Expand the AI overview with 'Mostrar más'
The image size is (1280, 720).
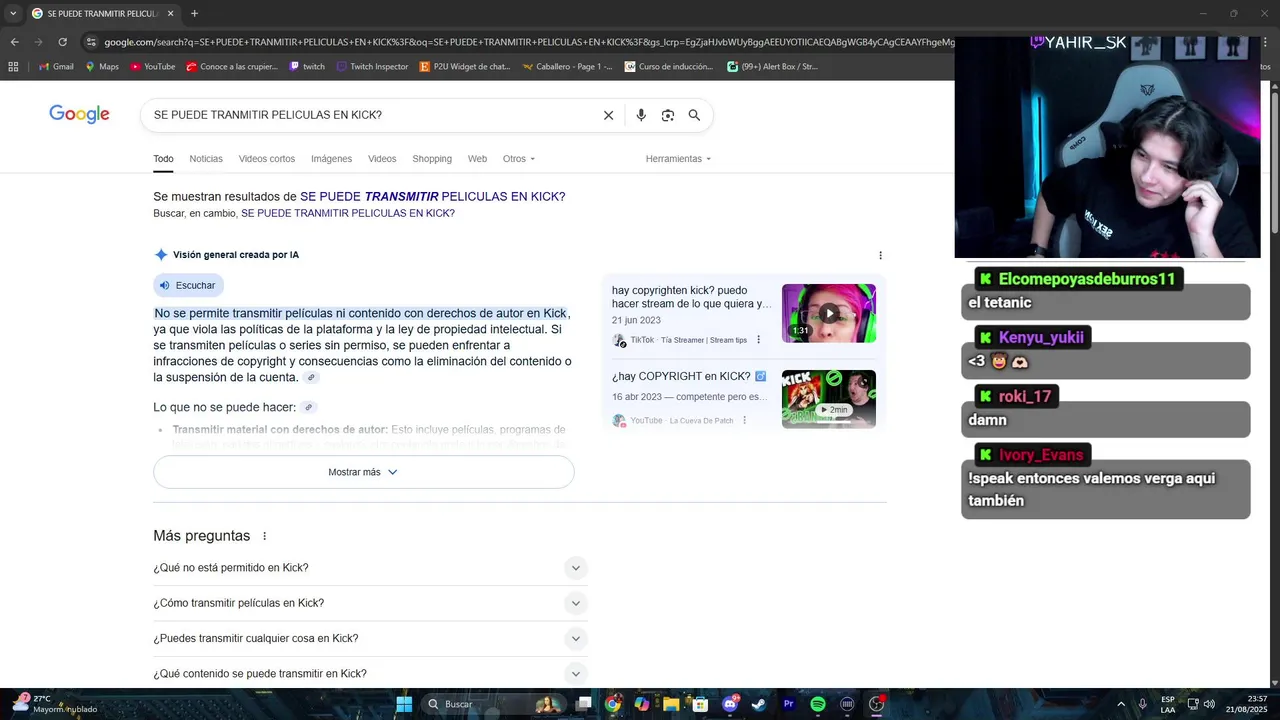363,472
